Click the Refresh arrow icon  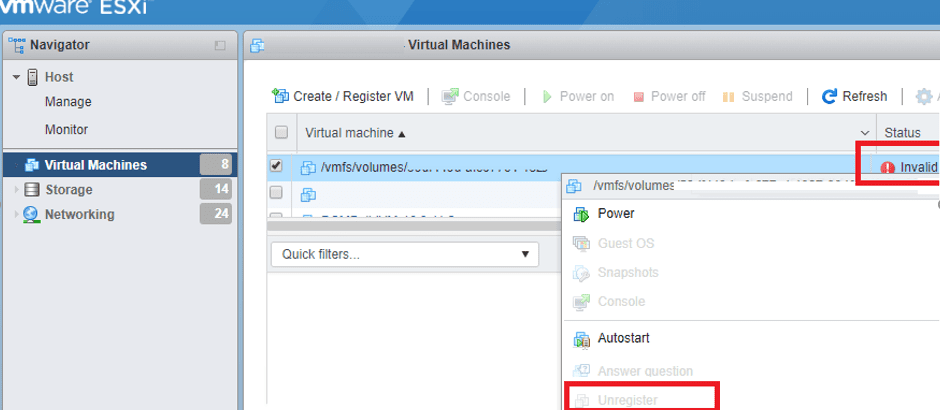click(x=829, y=97)
